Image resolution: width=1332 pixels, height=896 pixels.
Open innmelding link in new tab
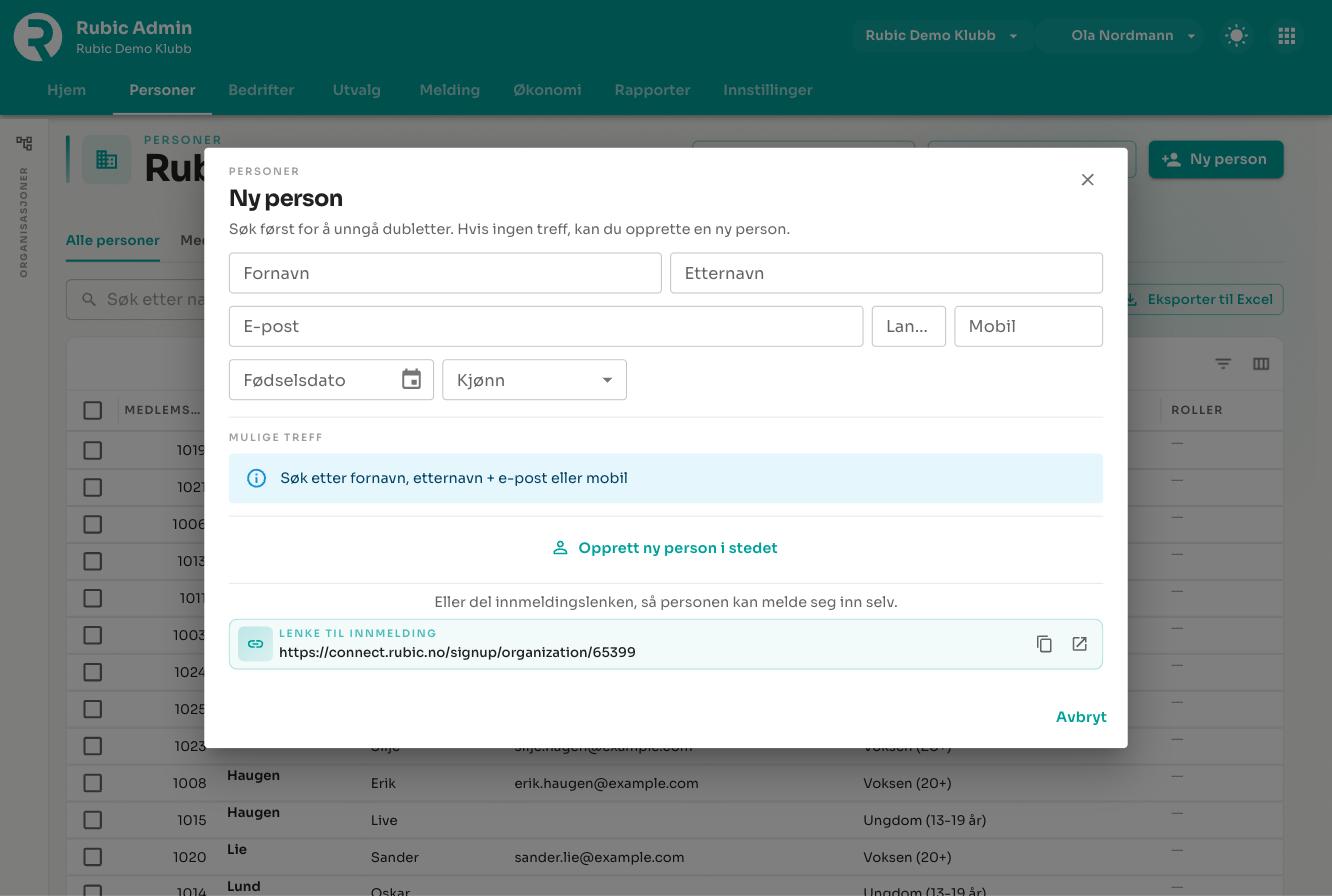[1079, 644]
